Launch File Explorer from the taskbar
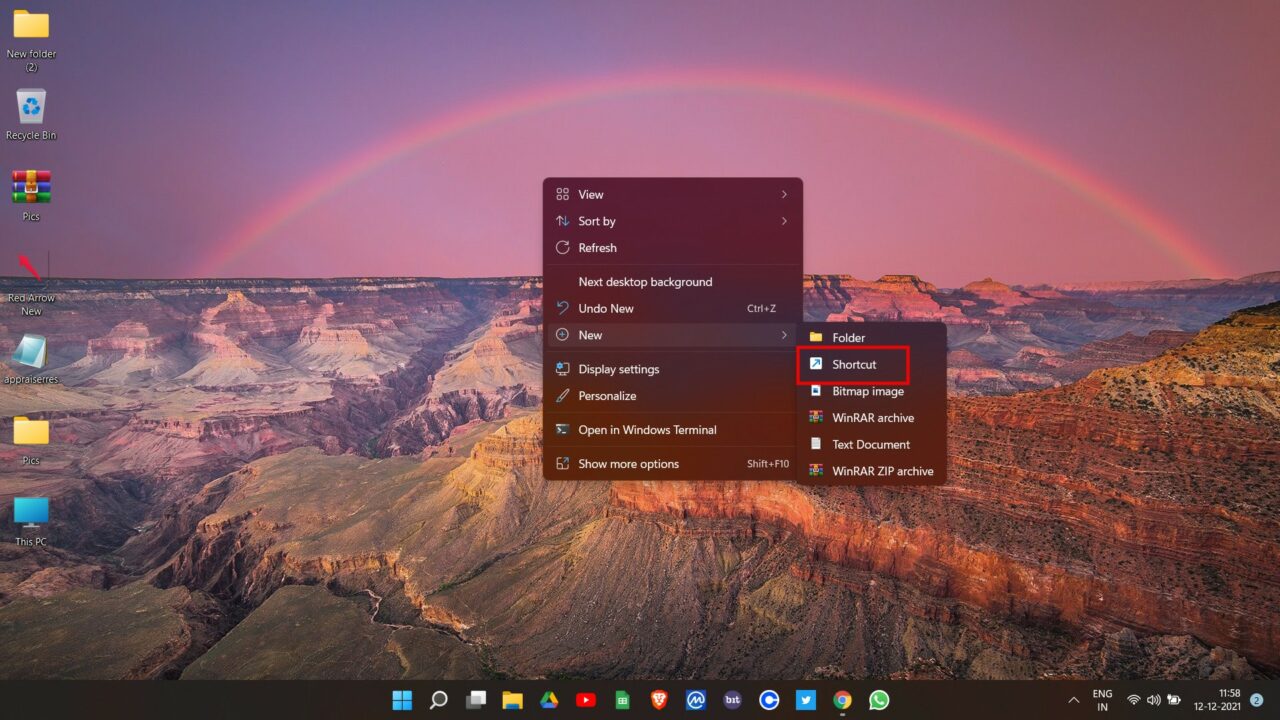This screenshot has height=720, width=1280. click(512, 700)
